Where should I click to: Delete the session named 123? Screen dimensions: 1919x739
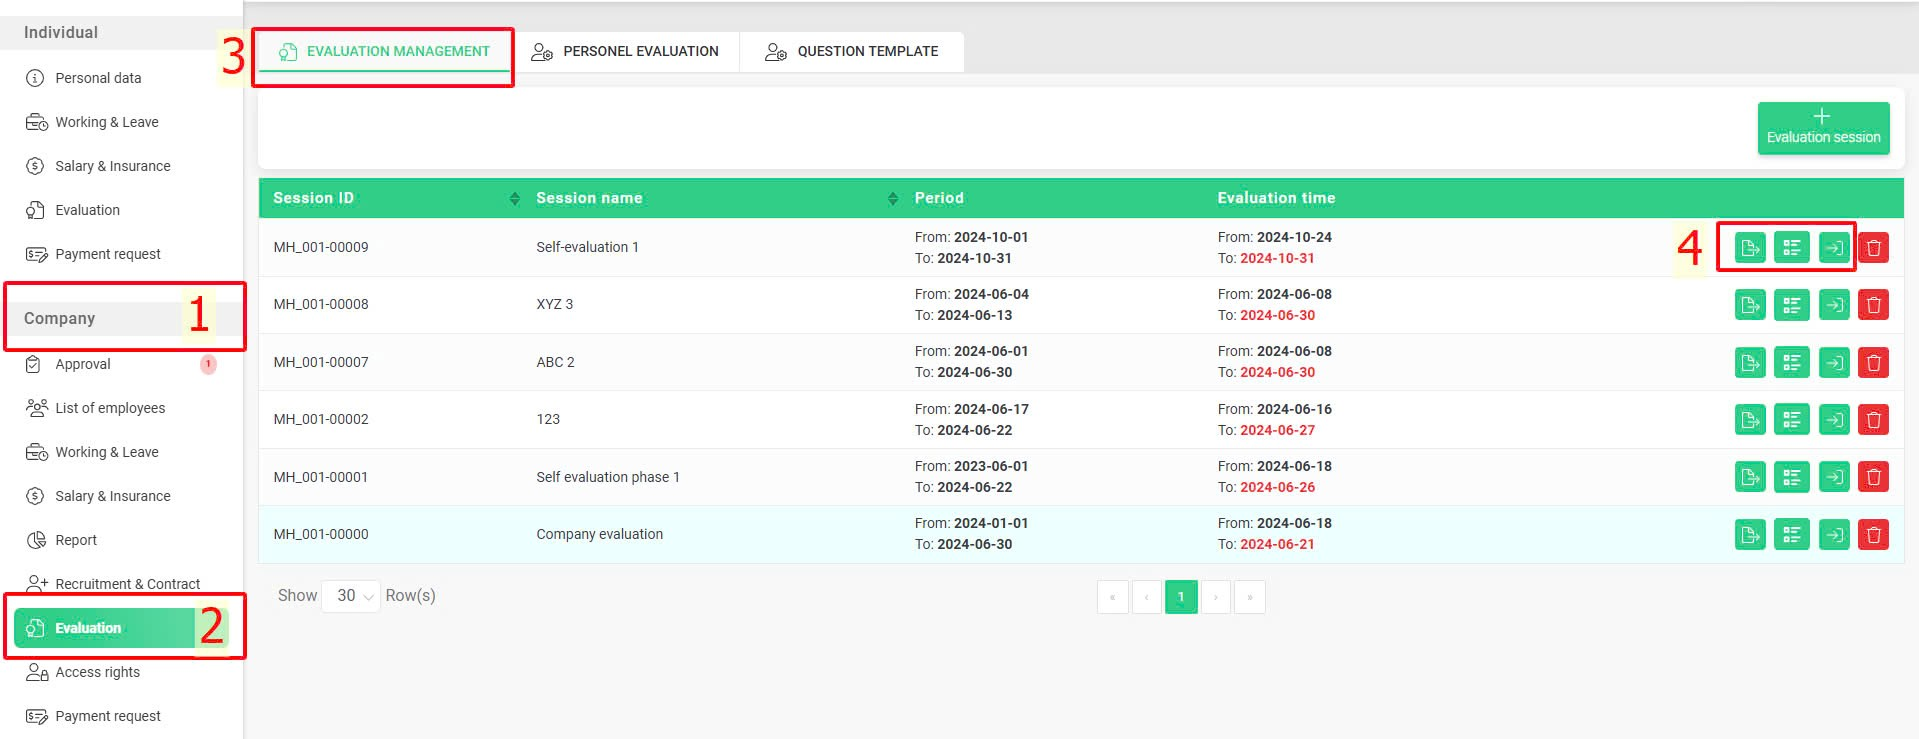1873,419
